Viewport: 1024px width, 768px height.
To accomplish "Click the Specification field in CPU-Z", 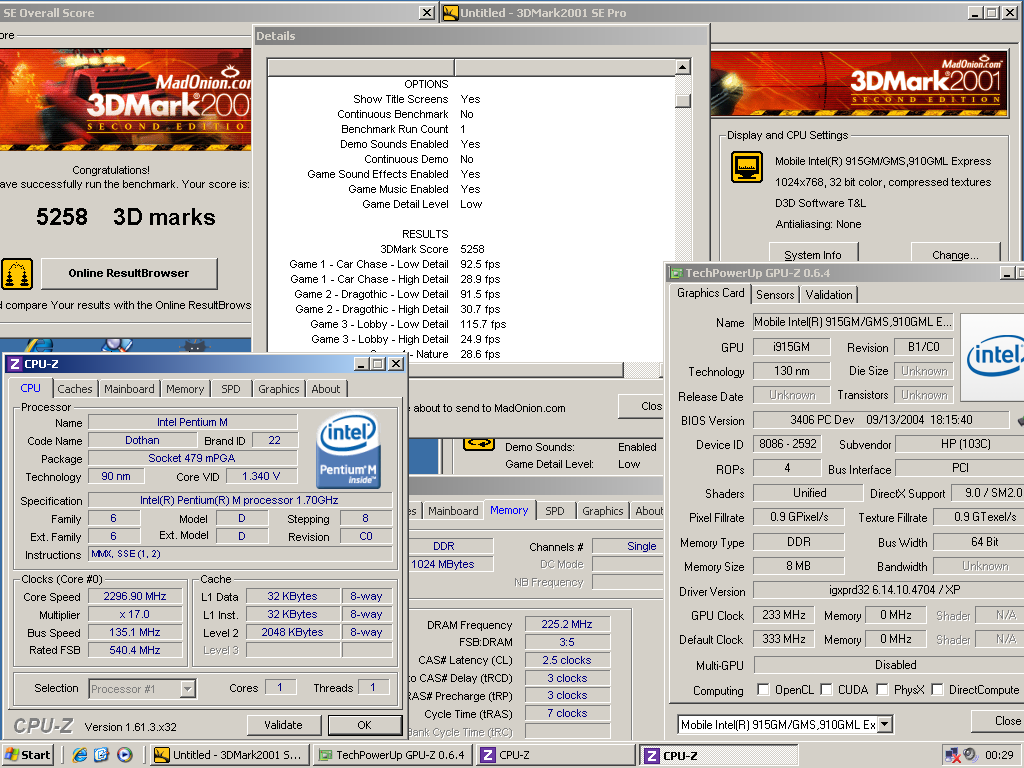I will (240, 500).
